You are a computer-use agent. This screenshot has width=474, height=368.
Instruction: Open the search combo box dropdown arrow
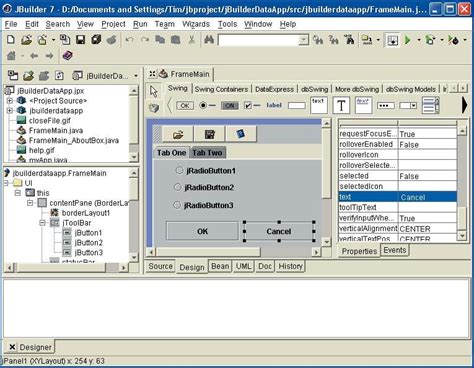pyautogui.click(x=304, y=40)
